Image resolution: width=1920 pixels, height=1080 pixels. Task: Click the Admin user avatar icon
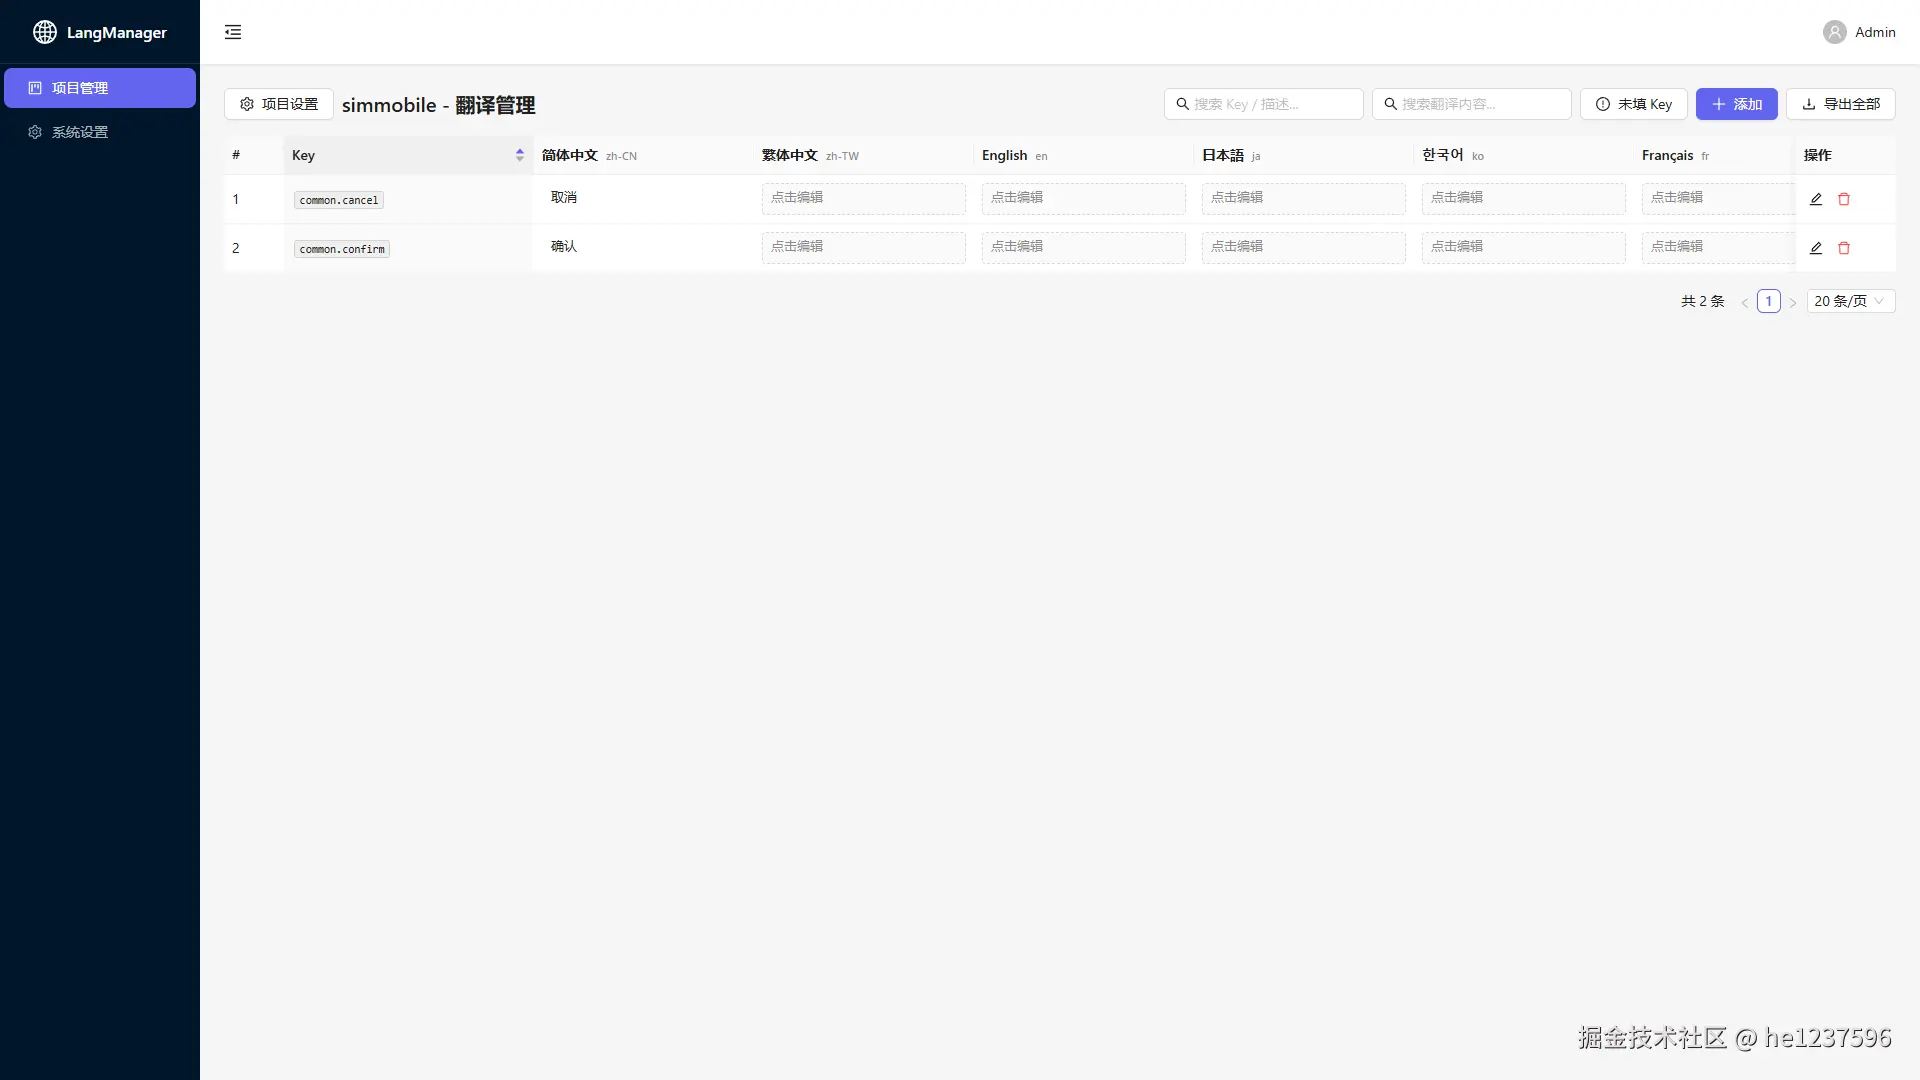(x=1834, y=32)
